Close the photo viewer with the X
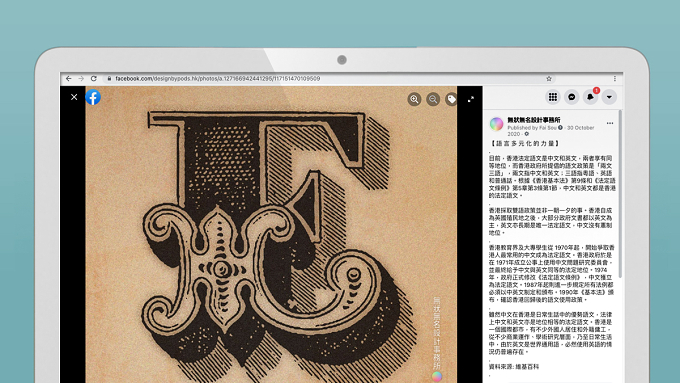This screenshot has height=383, width=680. [74, 97]
